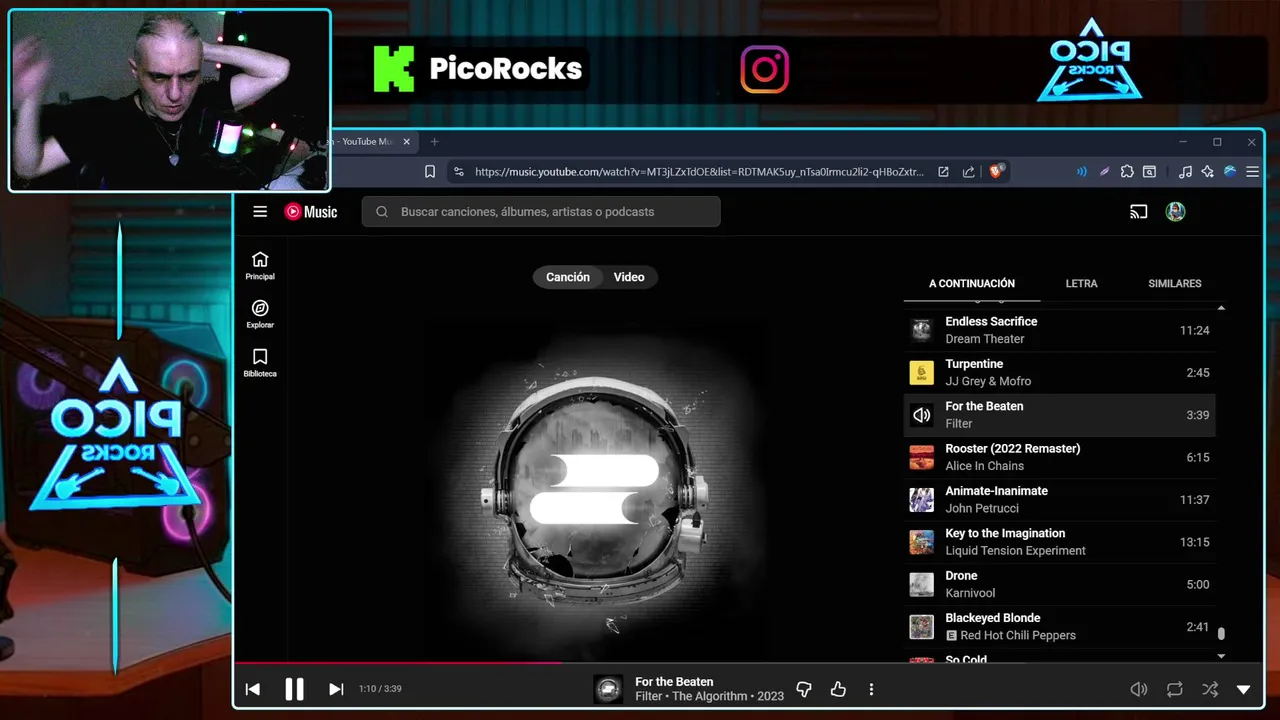Open the YouTube Music hamburger menu

click(260, 211)
